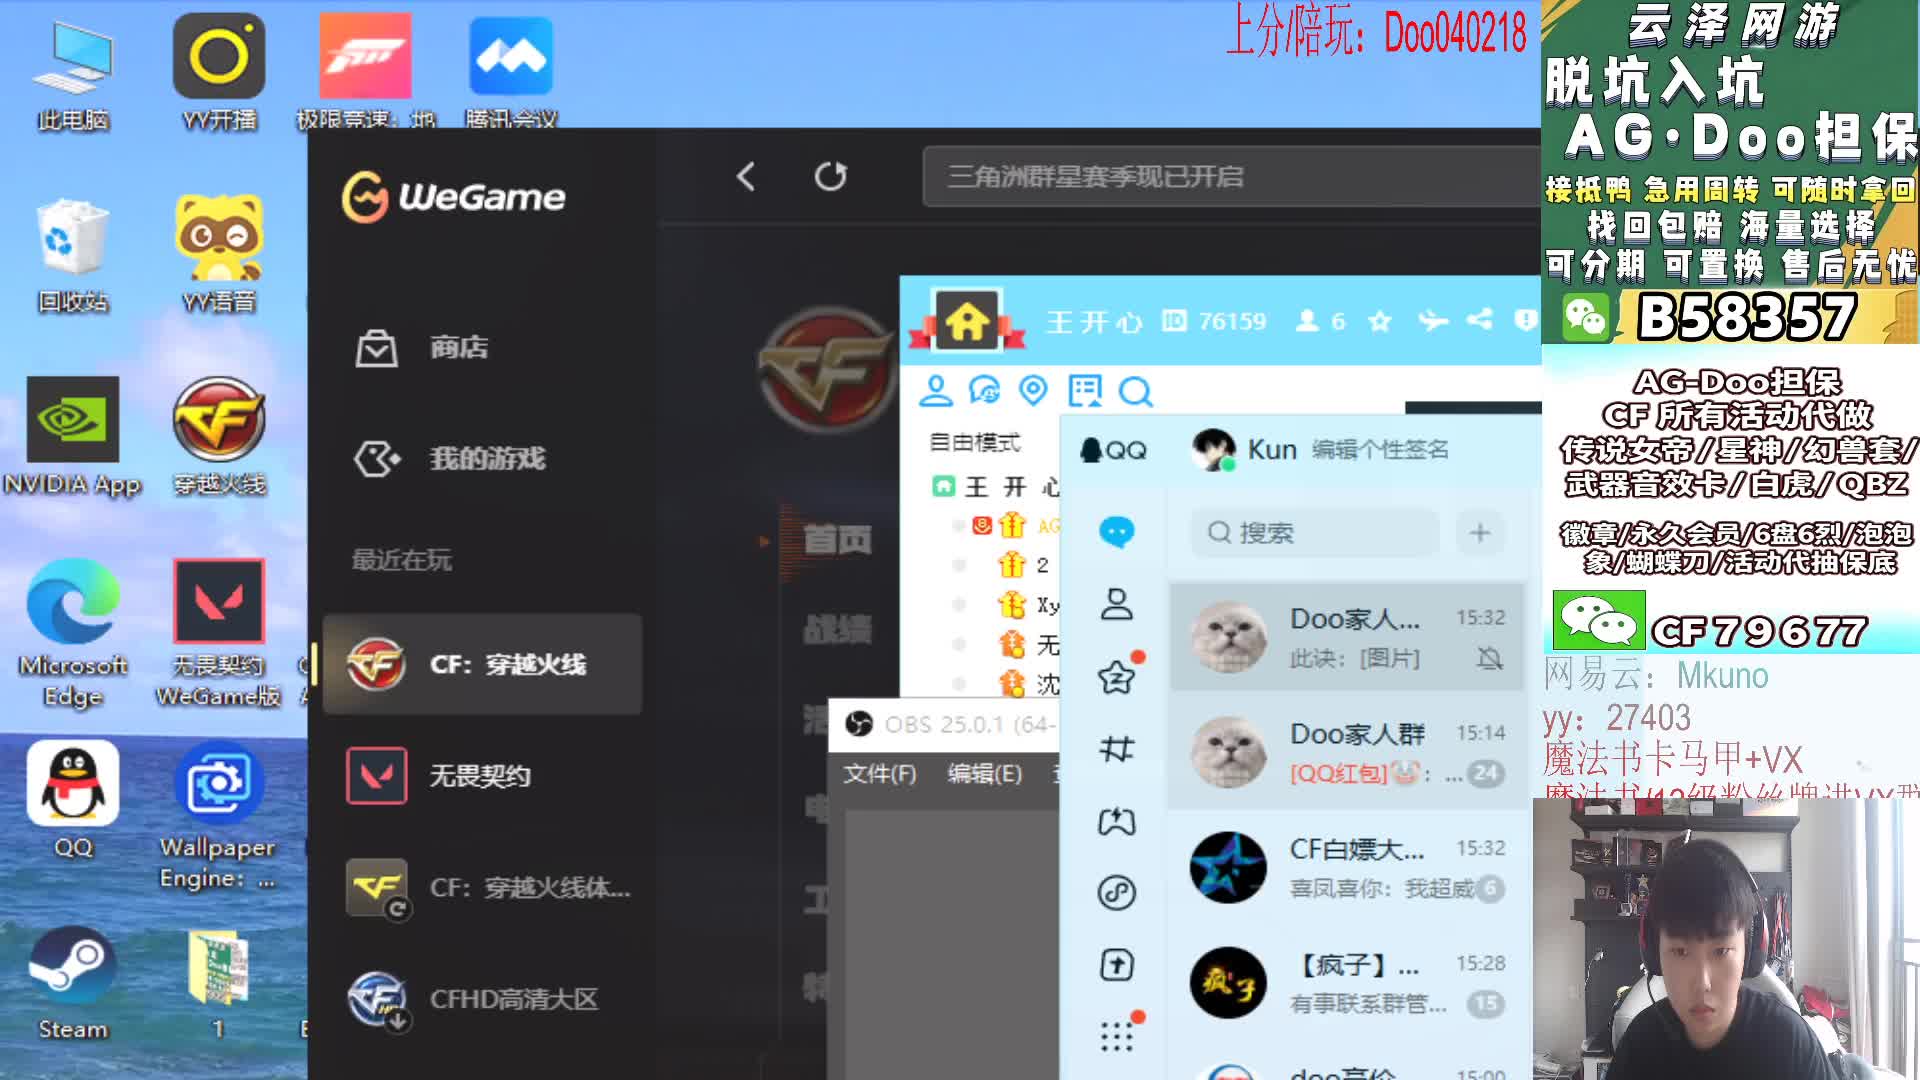Viewport: 1920px width, 1080px height.
Task: Launch YY开播 from the desktop
Action: point(219,73)
